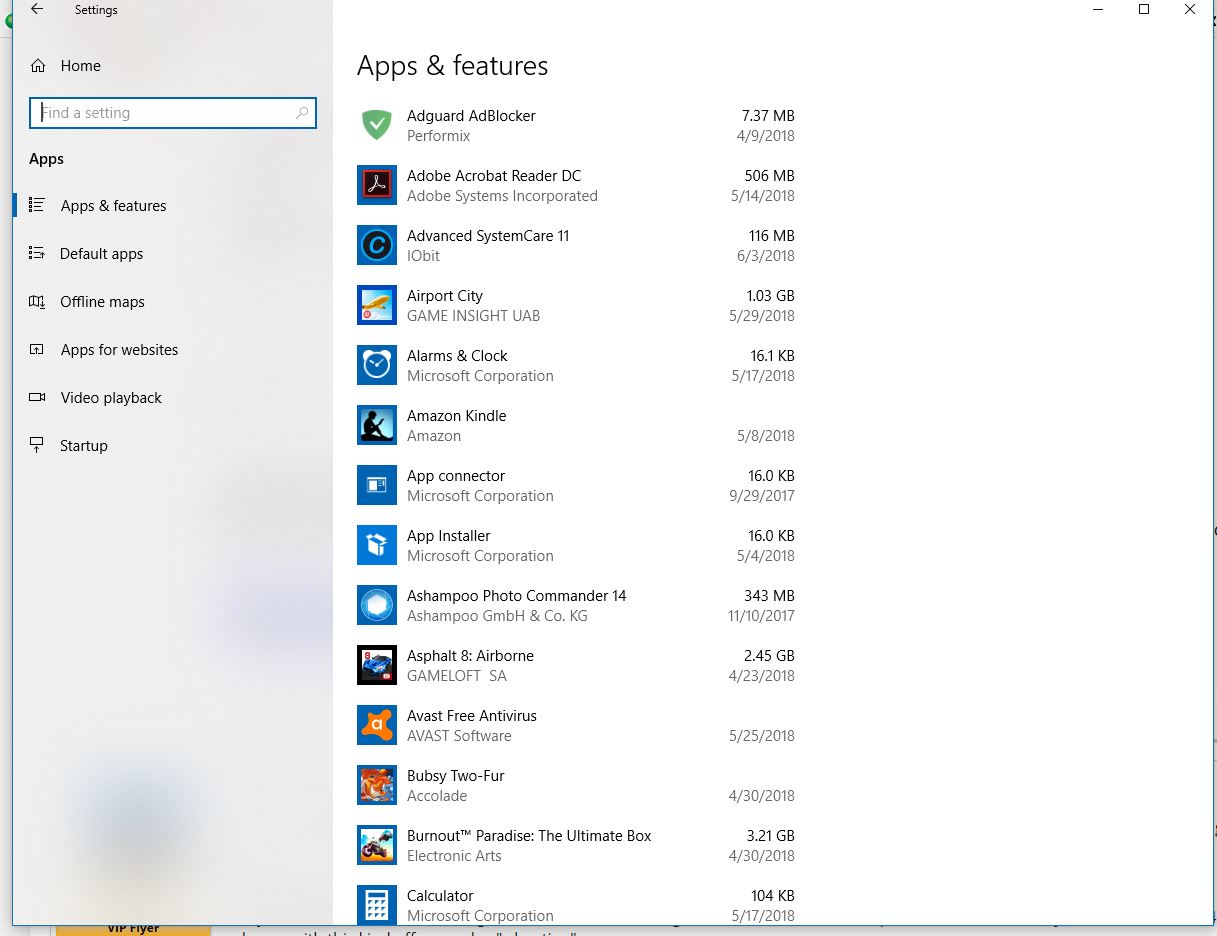Select Ashampoo Photo Commander 14 entry
Screen dimensions: 1217x936
[576, 605]
